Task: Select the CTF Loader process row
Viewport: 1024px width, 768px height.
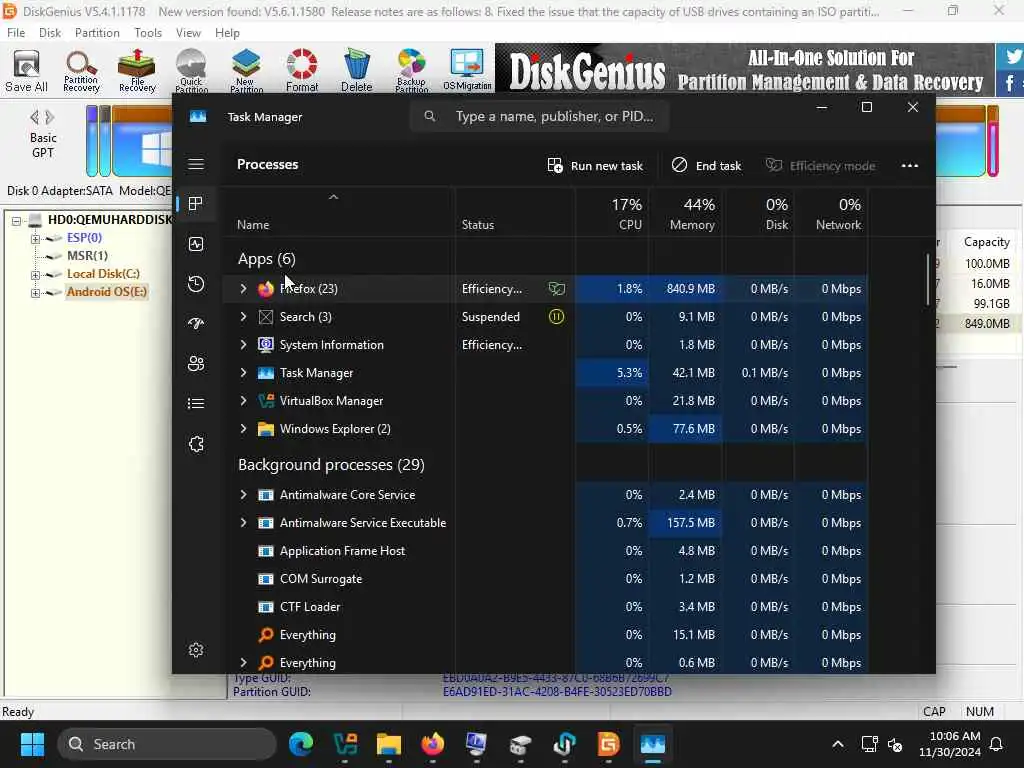Action: [545, 607]
